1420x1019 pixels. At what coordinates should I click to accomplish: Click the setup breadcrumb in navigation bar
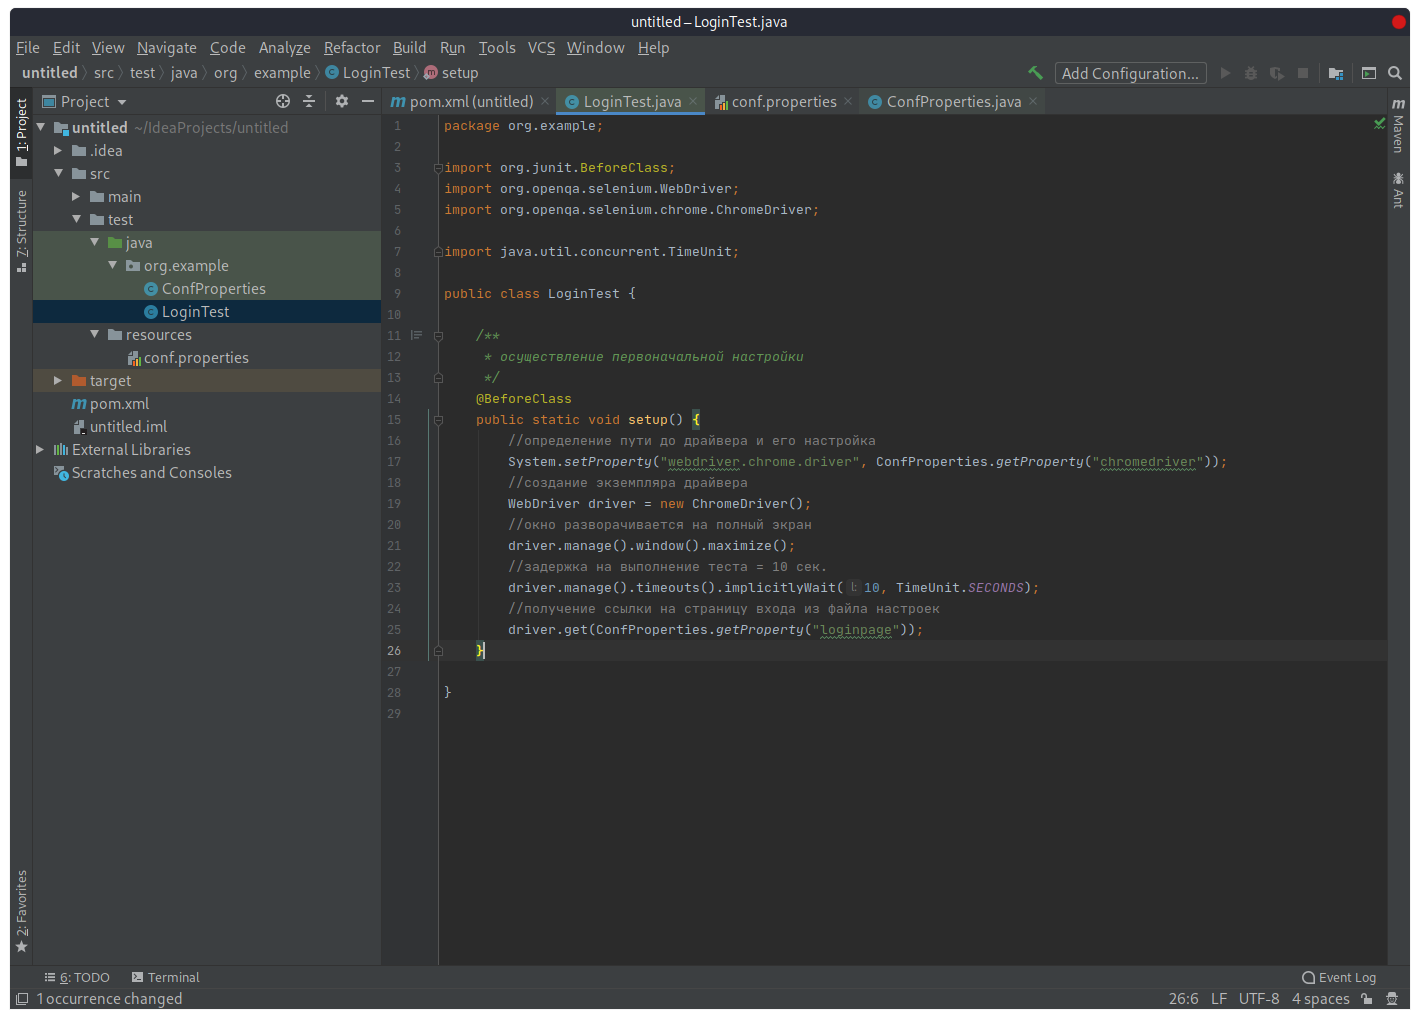tap(451, 73)
